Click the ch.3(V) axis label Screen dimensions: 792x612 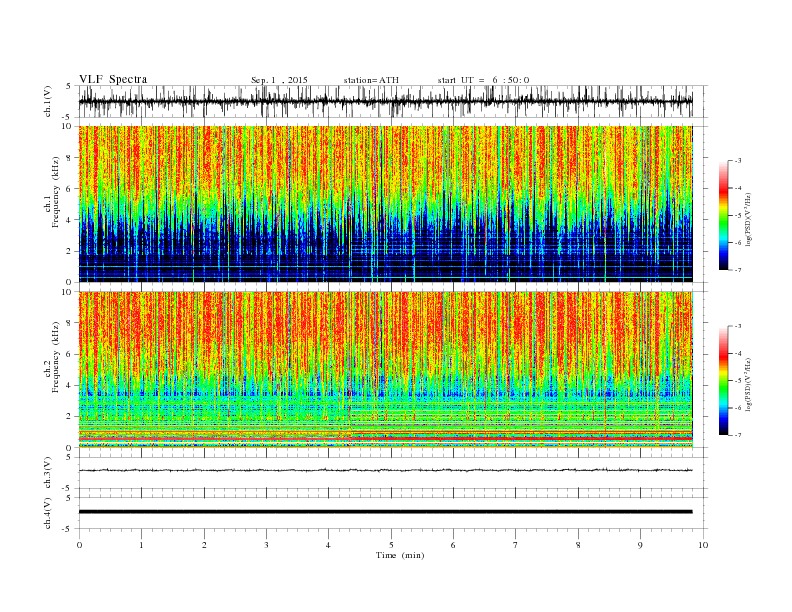(48, 472)
